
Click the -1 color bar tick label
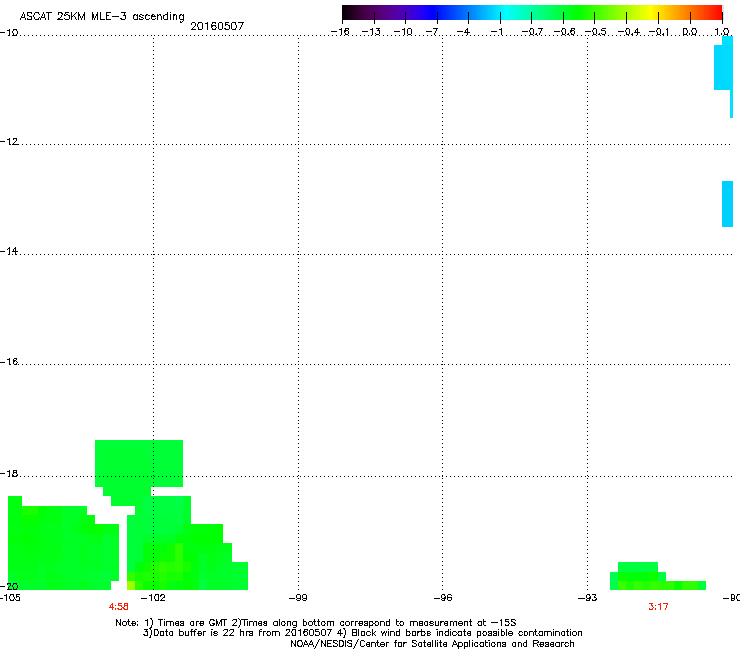pos(496,32)
